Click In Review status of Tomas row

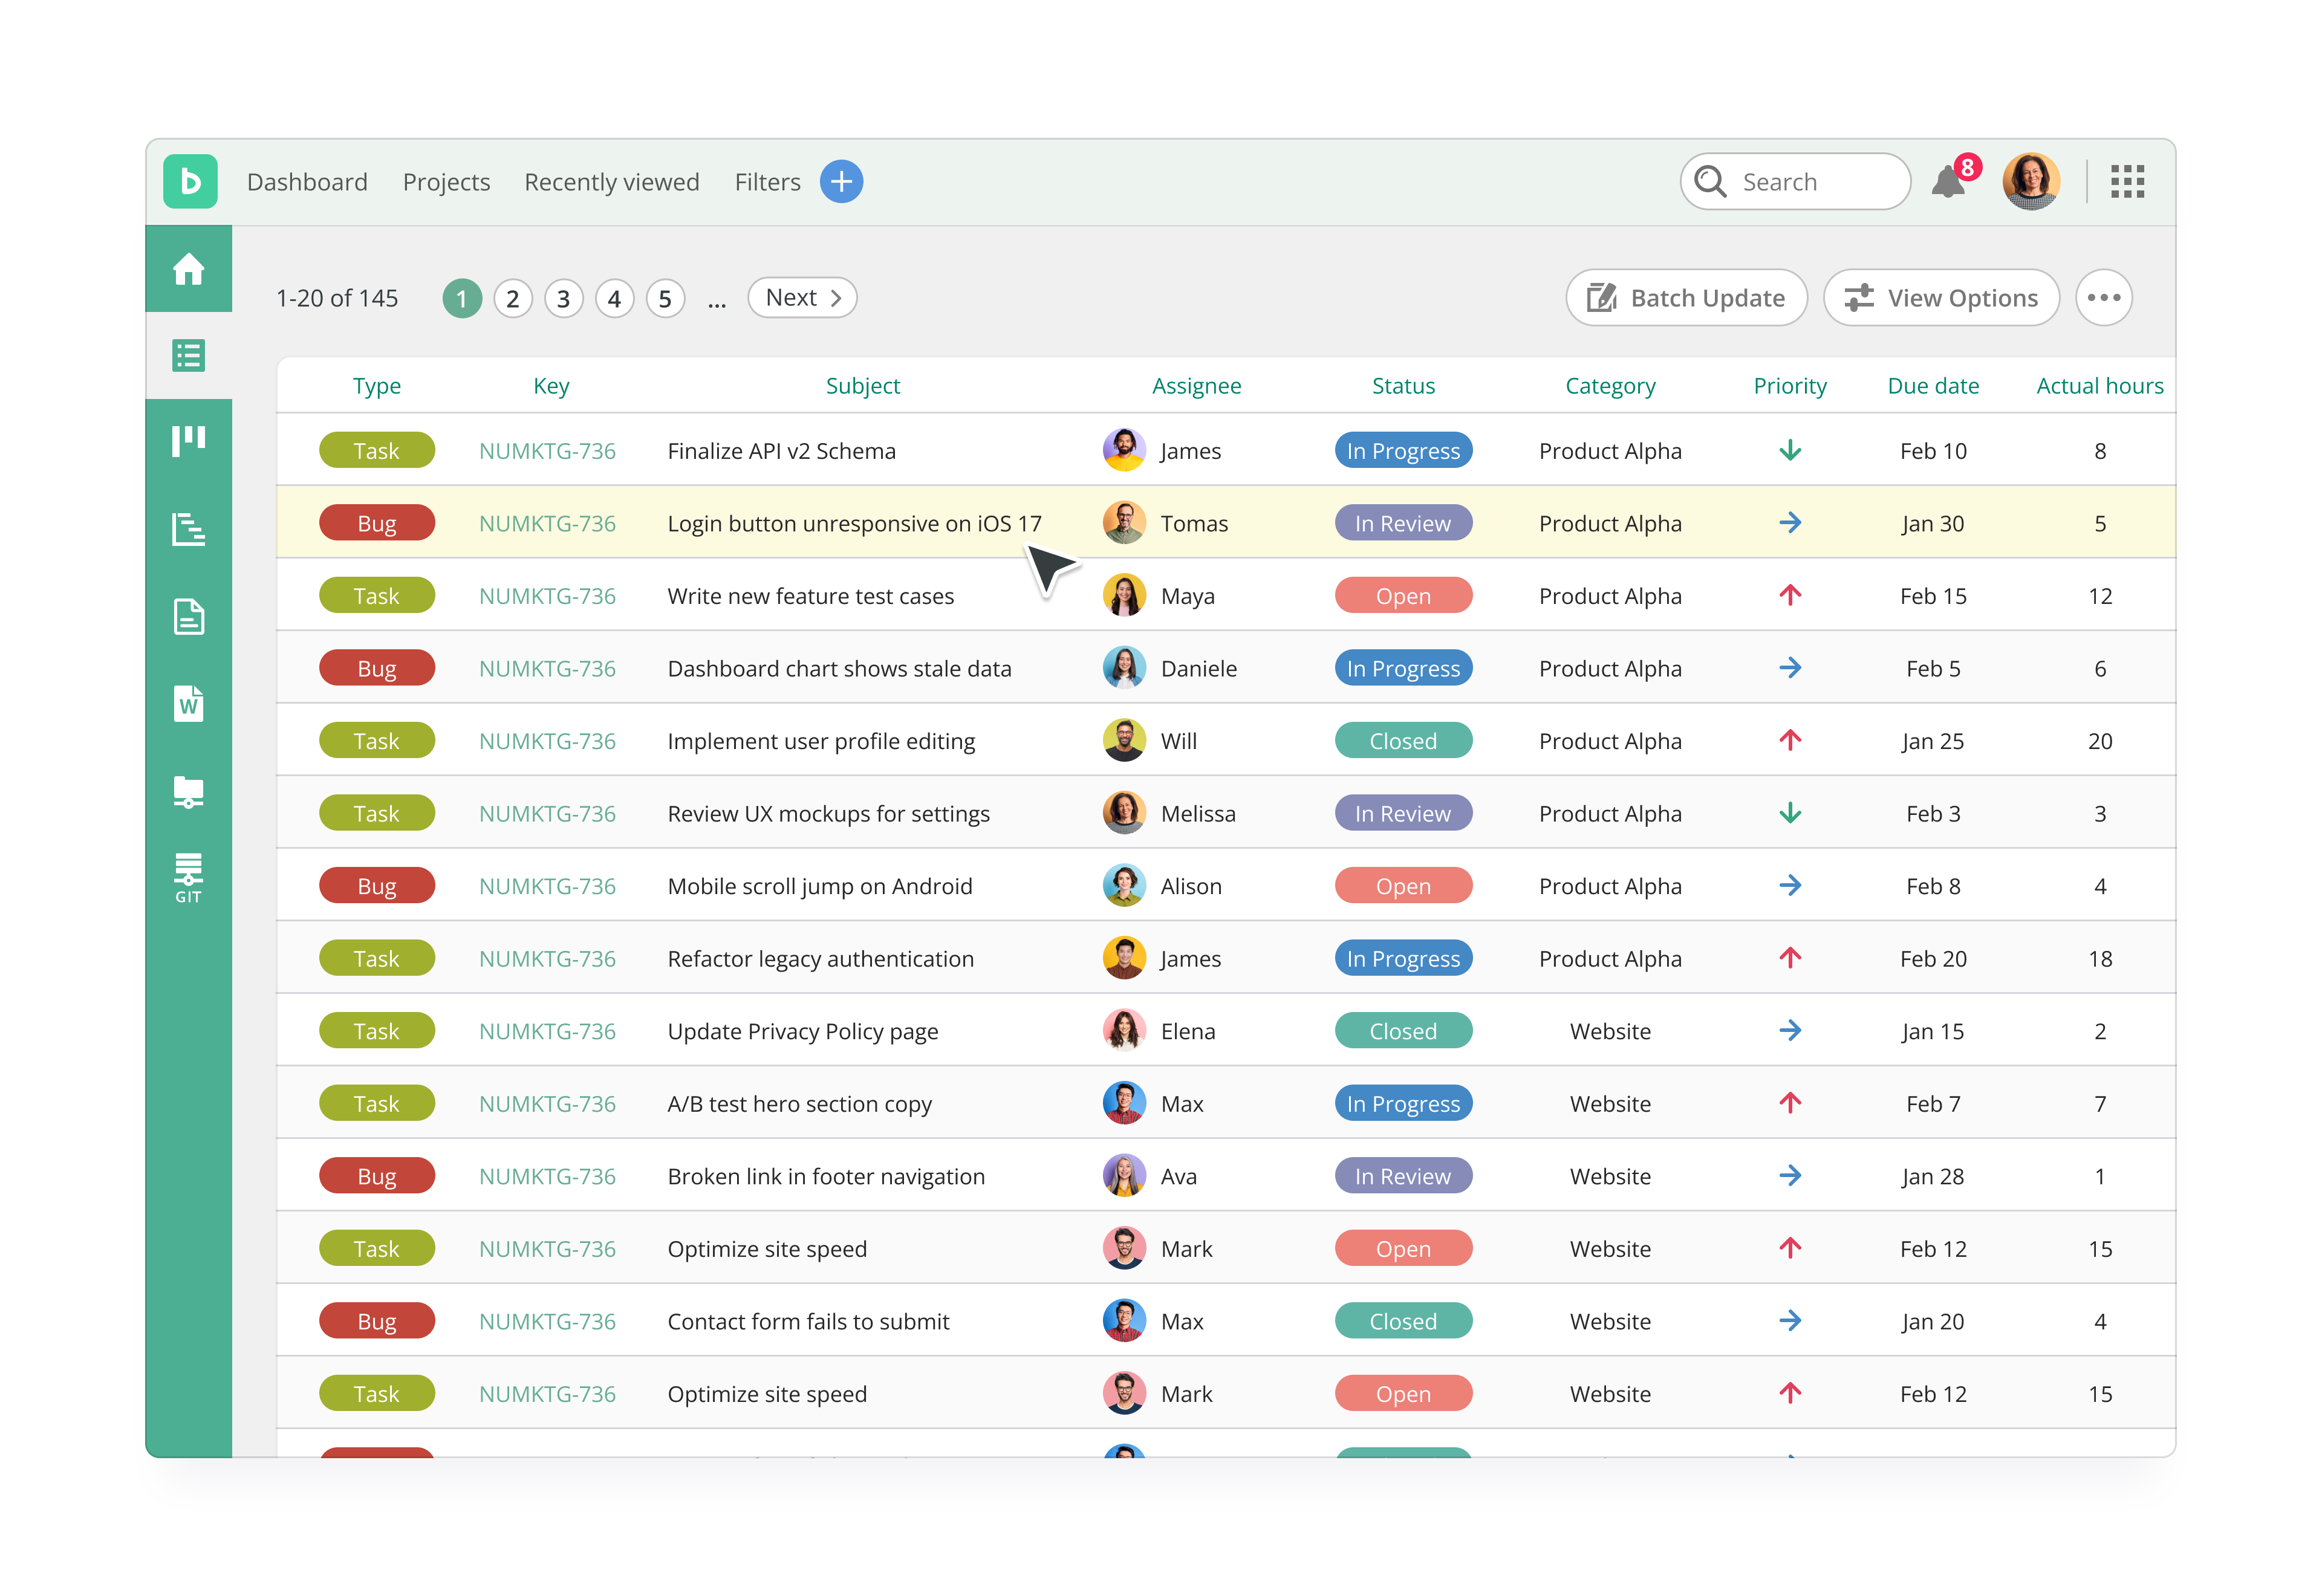coord(1402,523)
